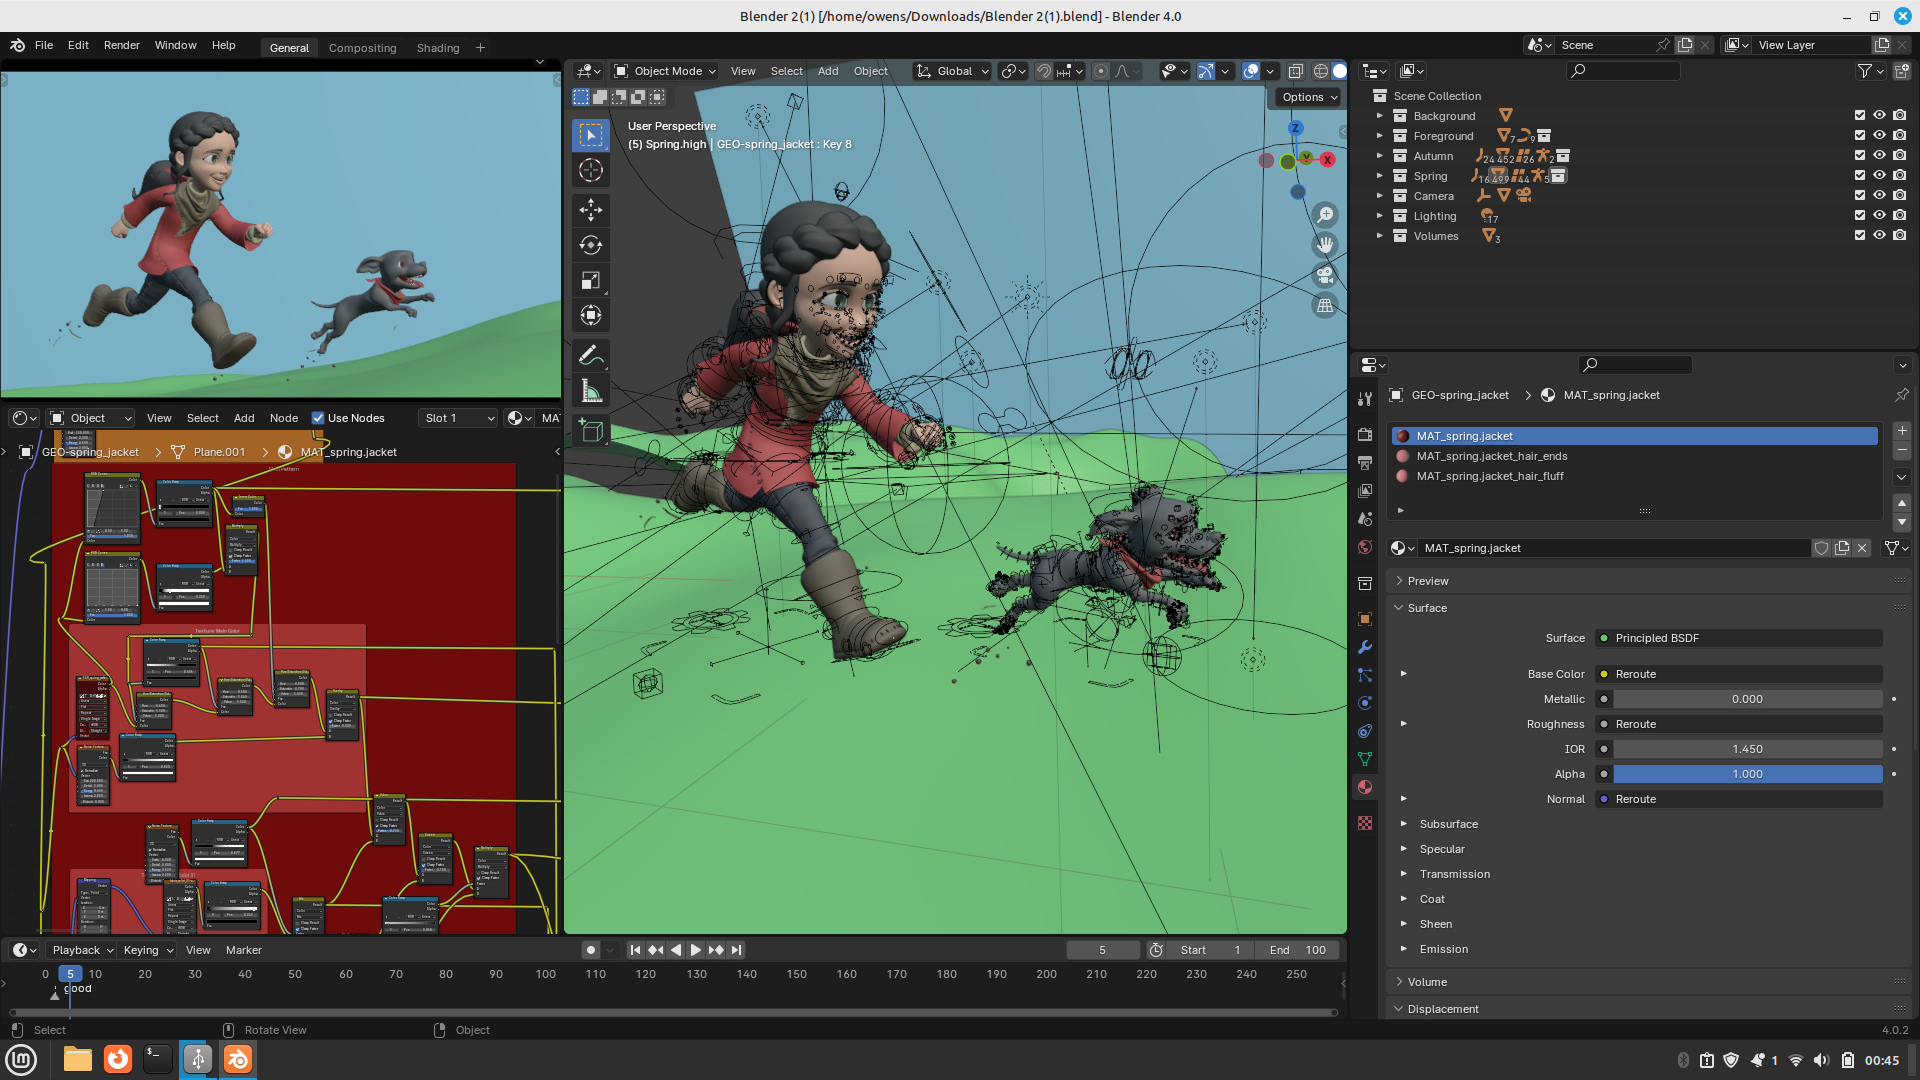Viewport: 1920px width, 1080px height.
Task: Hide the Spring collection eye icon
Action: (1880, 176)
